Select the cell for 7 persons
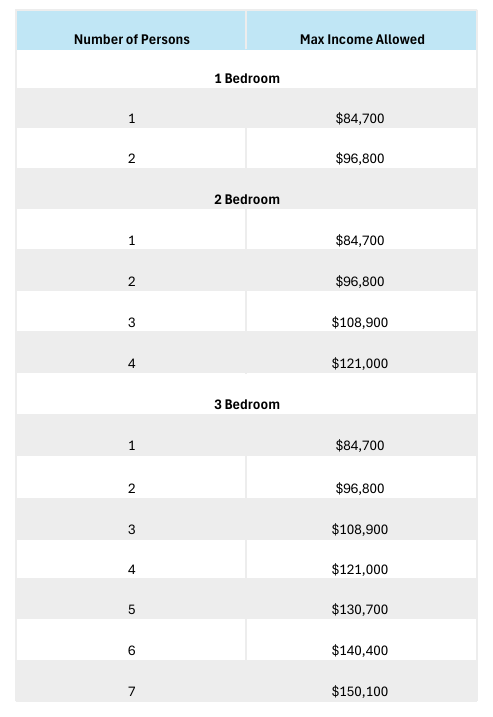The width and height of the screenshot is (493, 717). (132, 691)
